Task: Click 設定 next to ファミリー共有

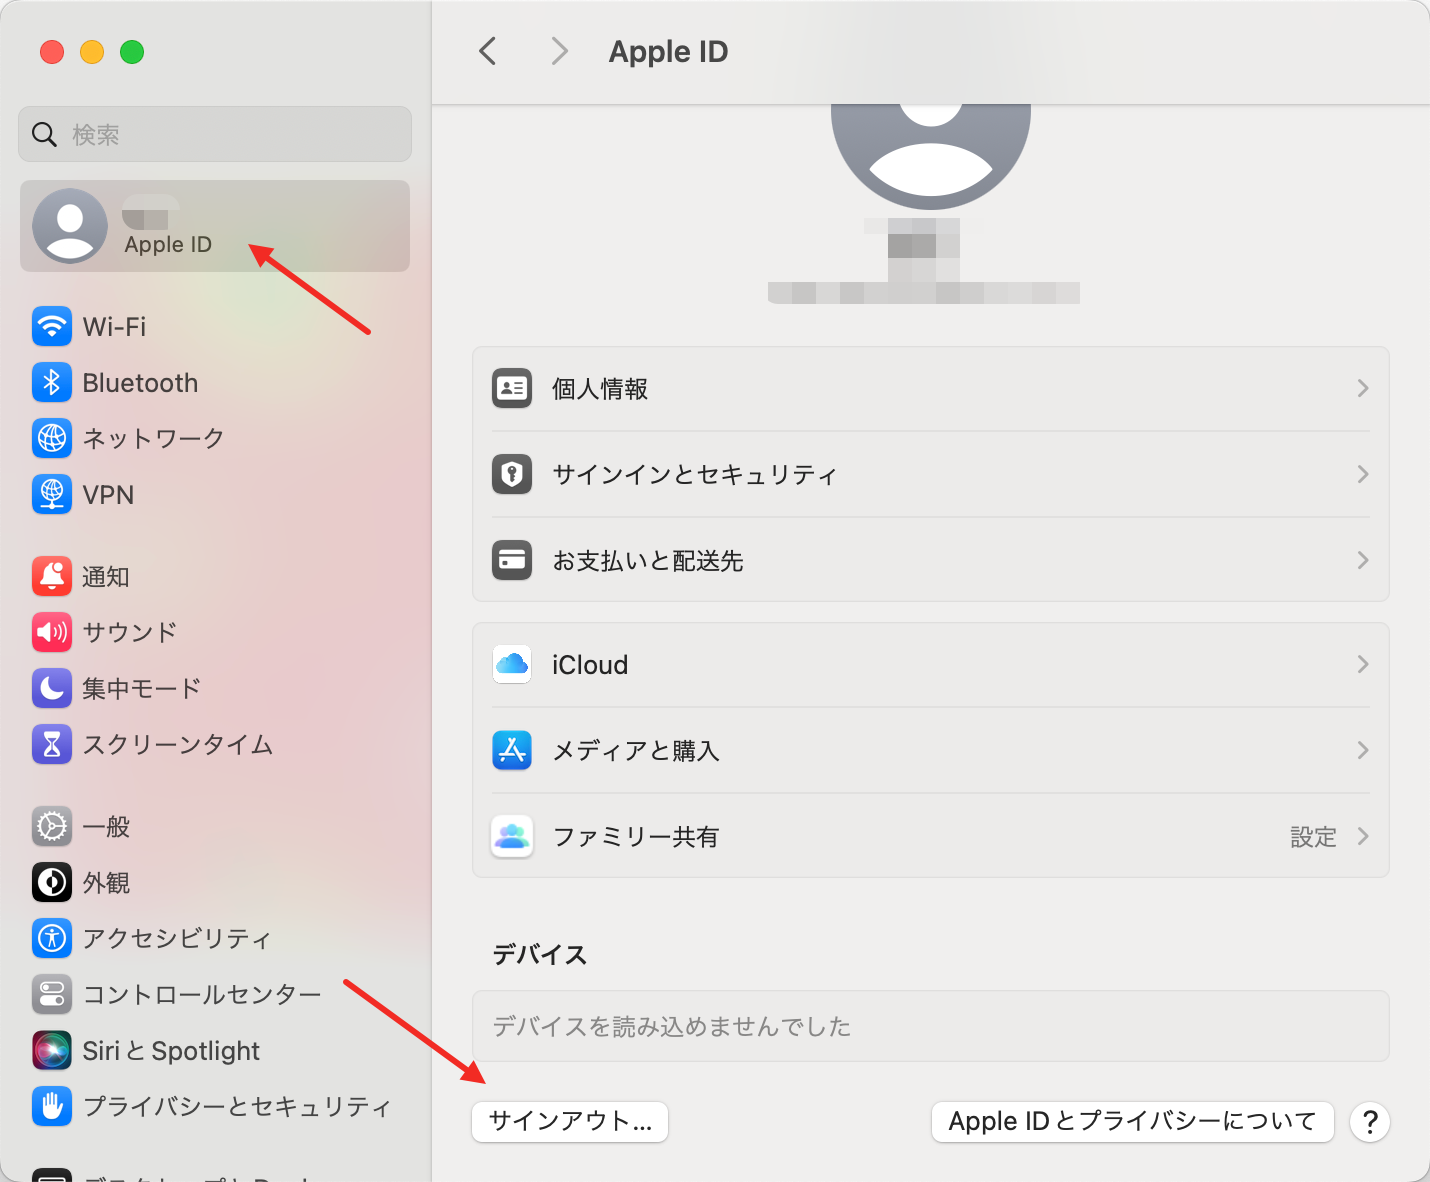Action: pos(1313,837)
